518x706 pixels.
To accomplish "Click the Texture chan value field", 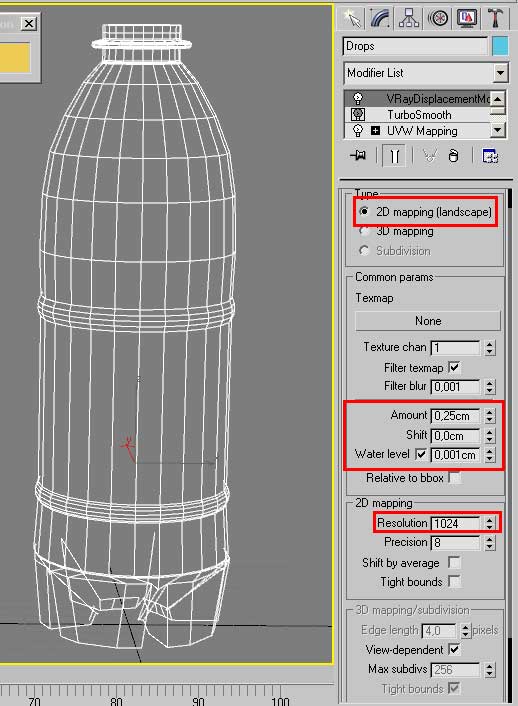I will click(x=455, y=348).
